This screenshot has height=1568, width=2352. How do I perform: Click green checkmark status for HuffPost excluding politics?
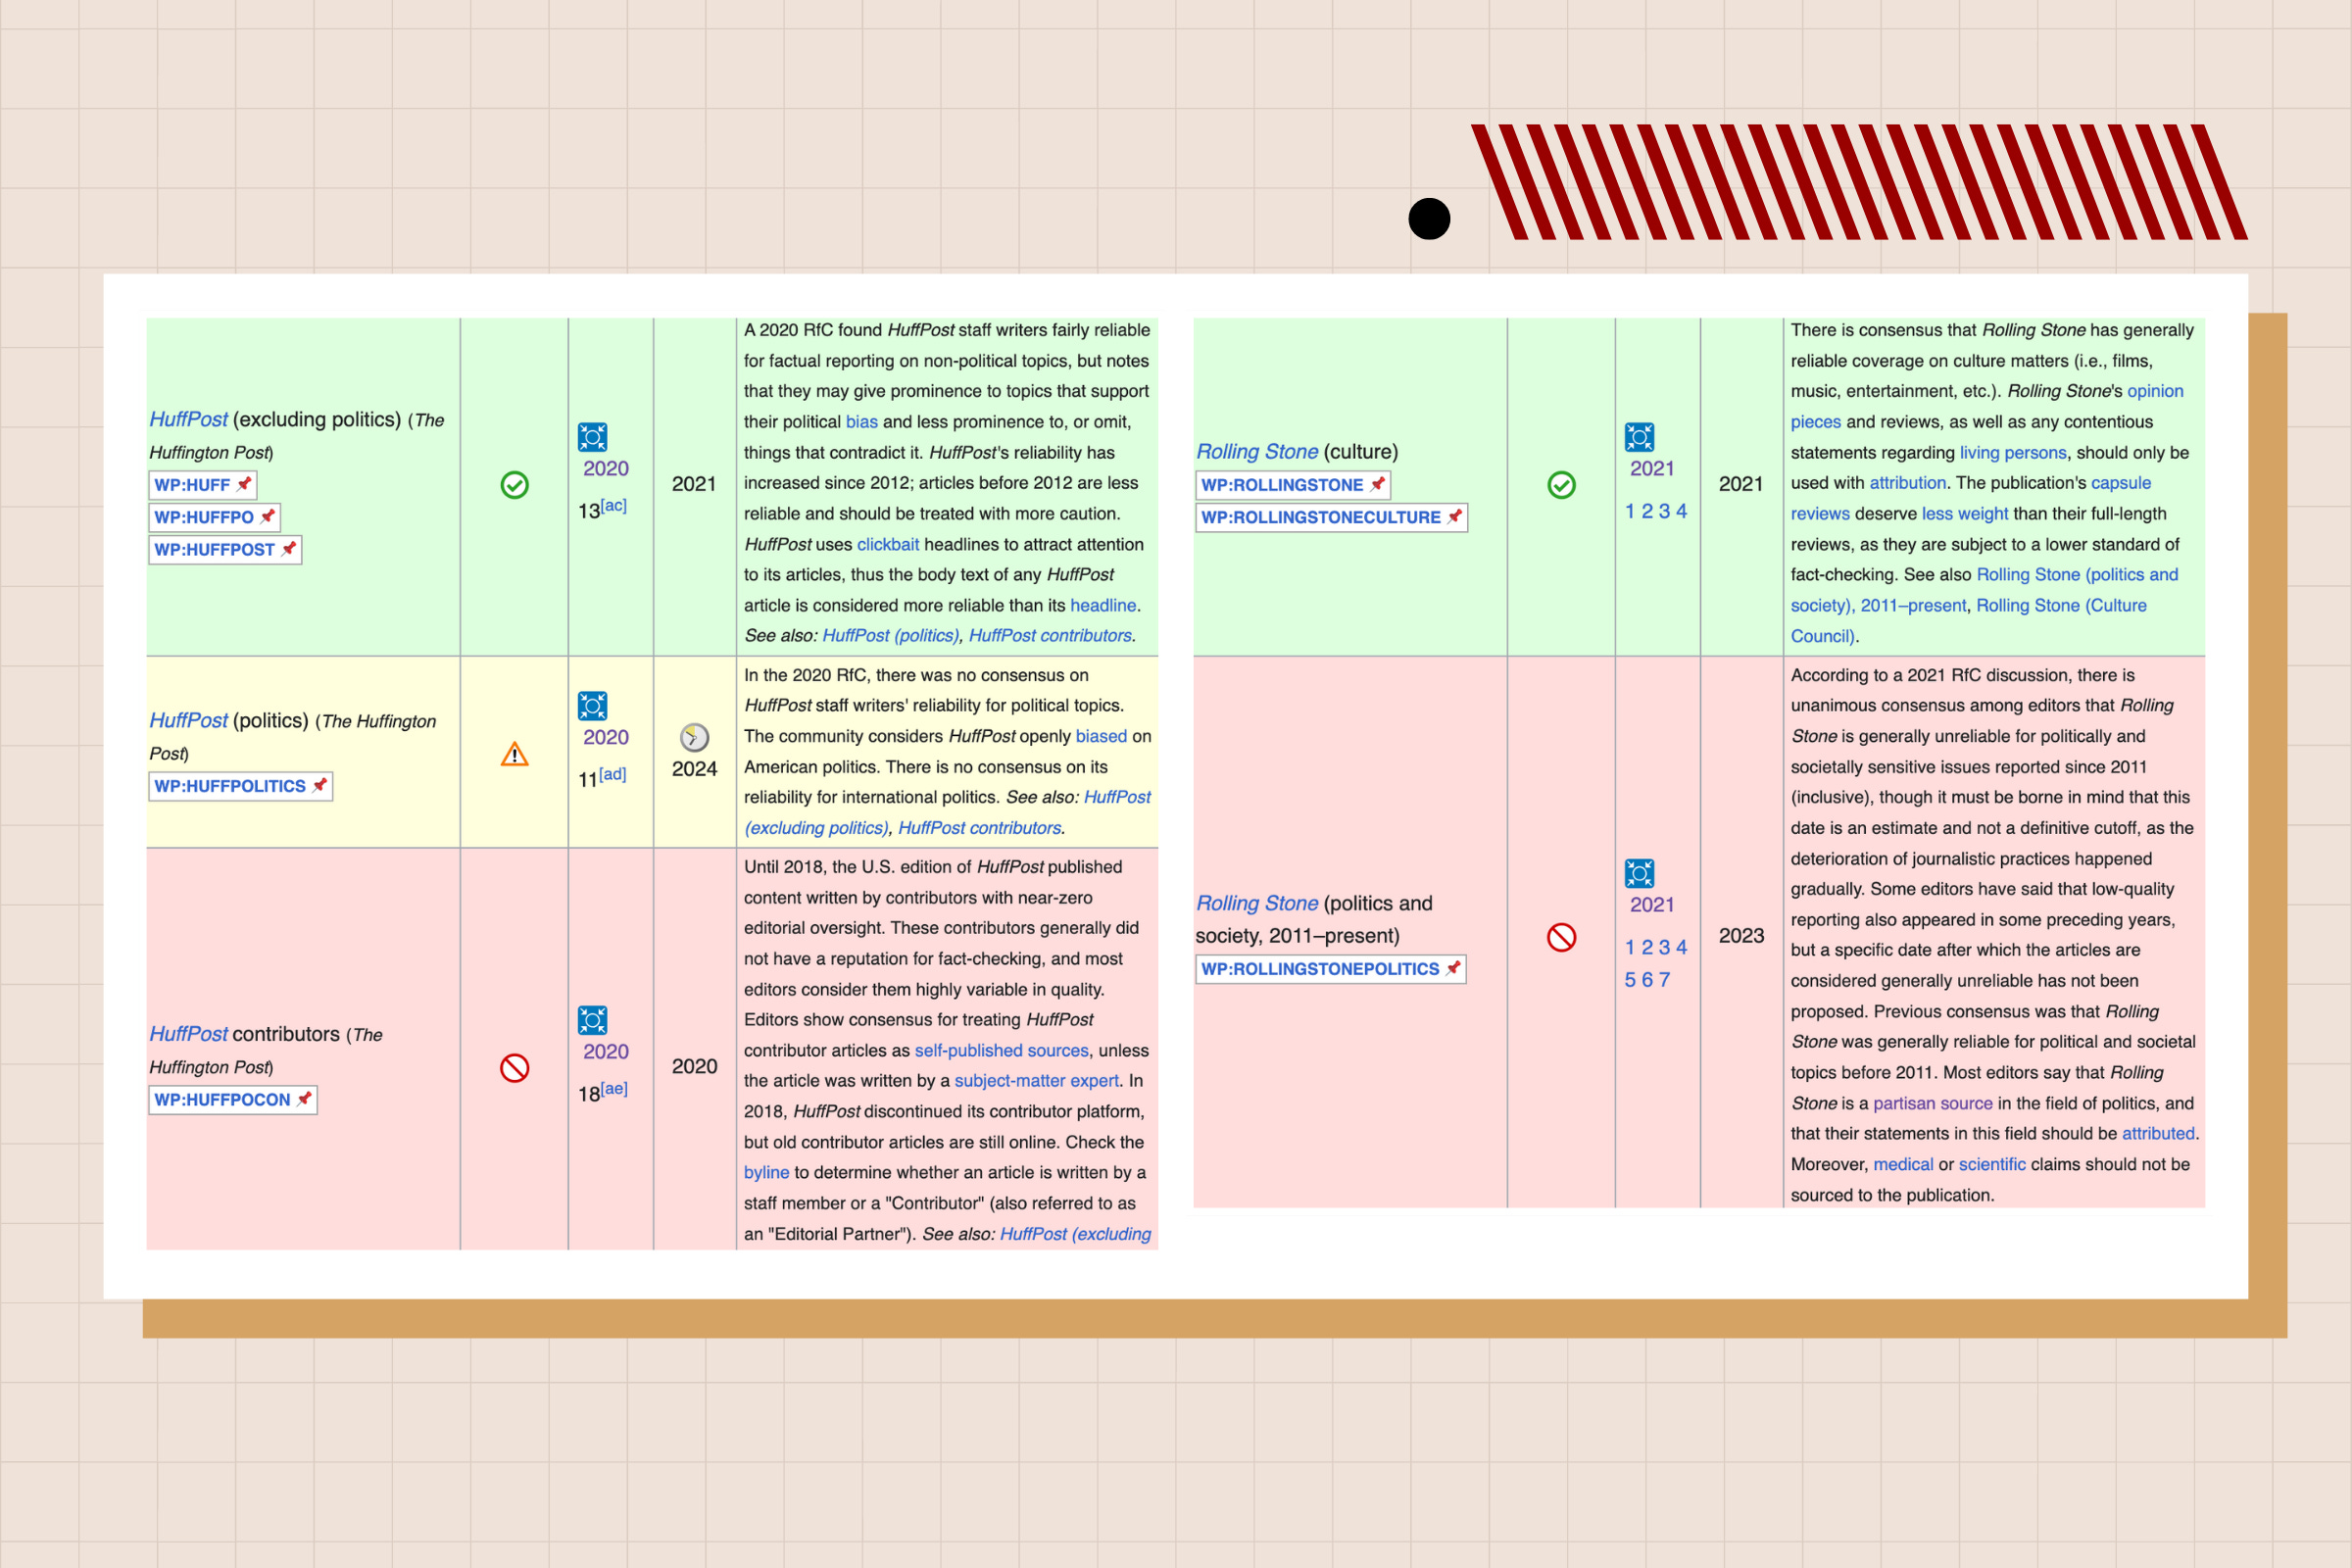(x=514, y=485)
